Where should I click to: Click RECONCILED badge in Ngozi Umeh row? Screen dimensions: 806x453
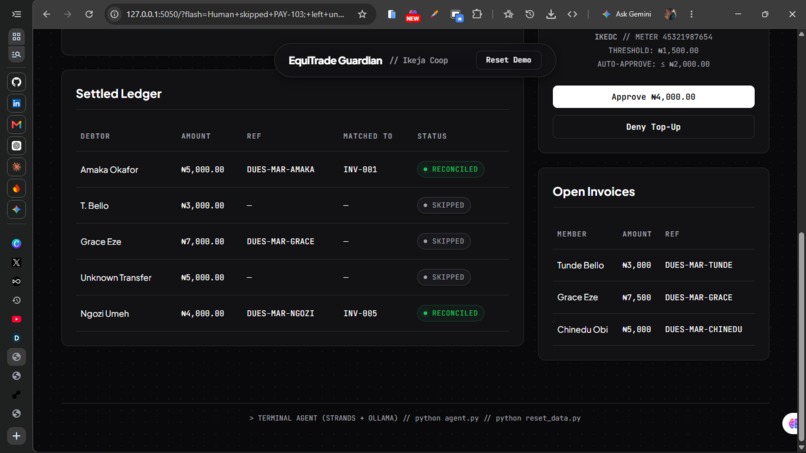tap(450, 313)
